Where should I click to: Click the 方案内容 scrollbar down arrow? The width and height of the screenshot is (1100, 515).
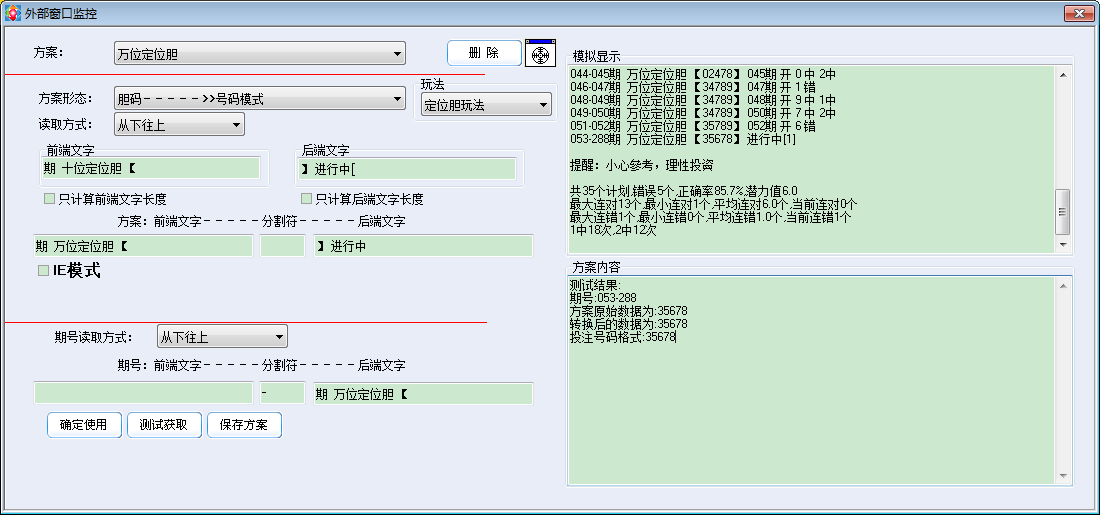(1063, 476)
